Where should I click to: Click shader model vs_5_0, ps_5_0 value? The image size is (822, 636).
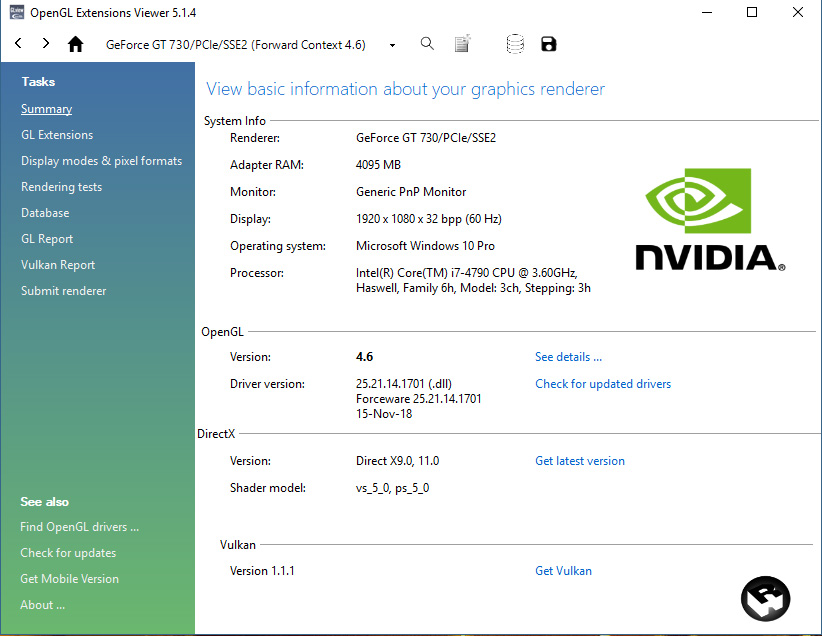coord(392,488)
